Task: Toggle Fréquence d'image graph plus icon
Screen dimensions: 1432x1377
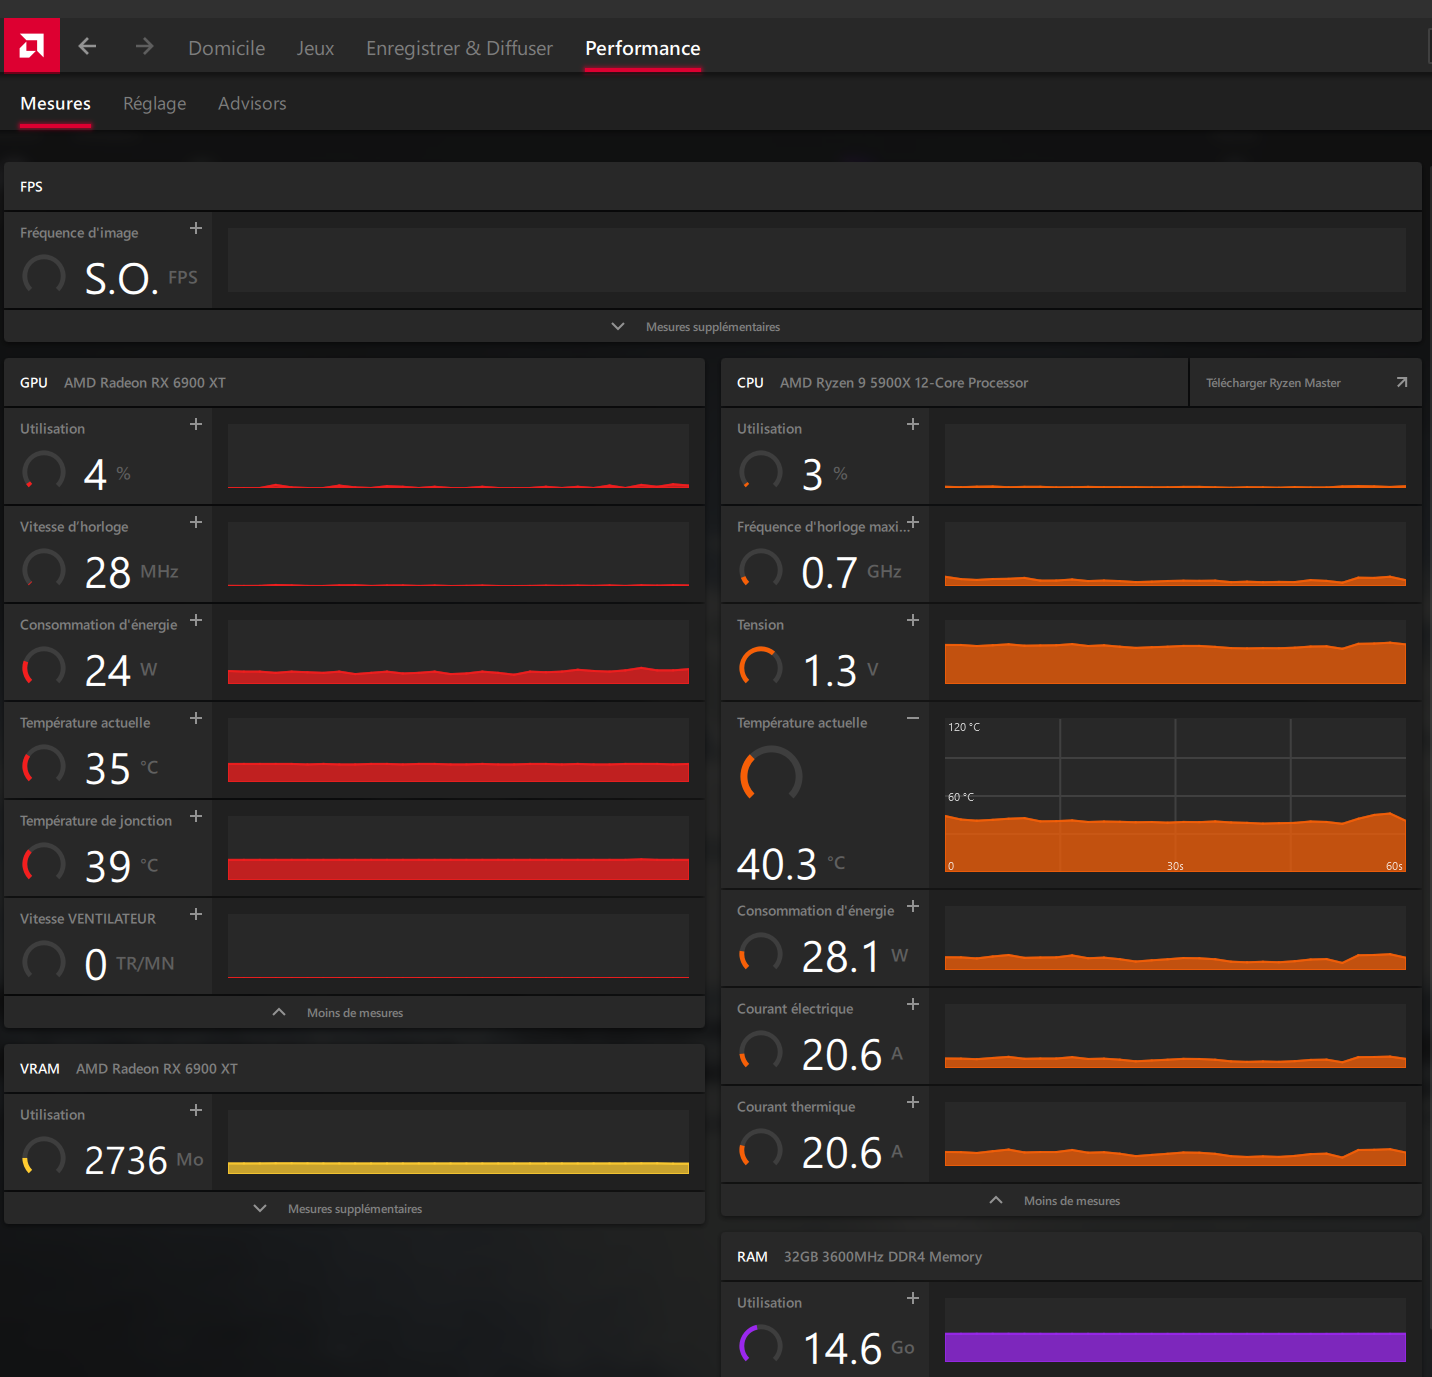Action: (196, 228)
